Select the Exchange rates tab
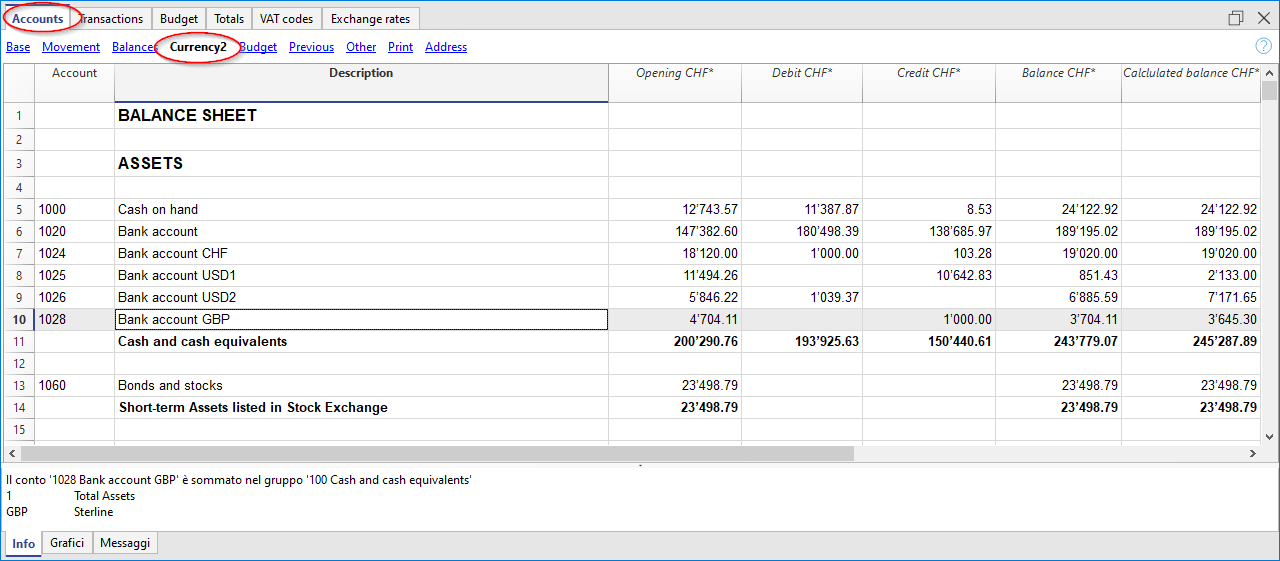Image resolution: width=1280 pixels, height=561 pixels. click(371, 19)
